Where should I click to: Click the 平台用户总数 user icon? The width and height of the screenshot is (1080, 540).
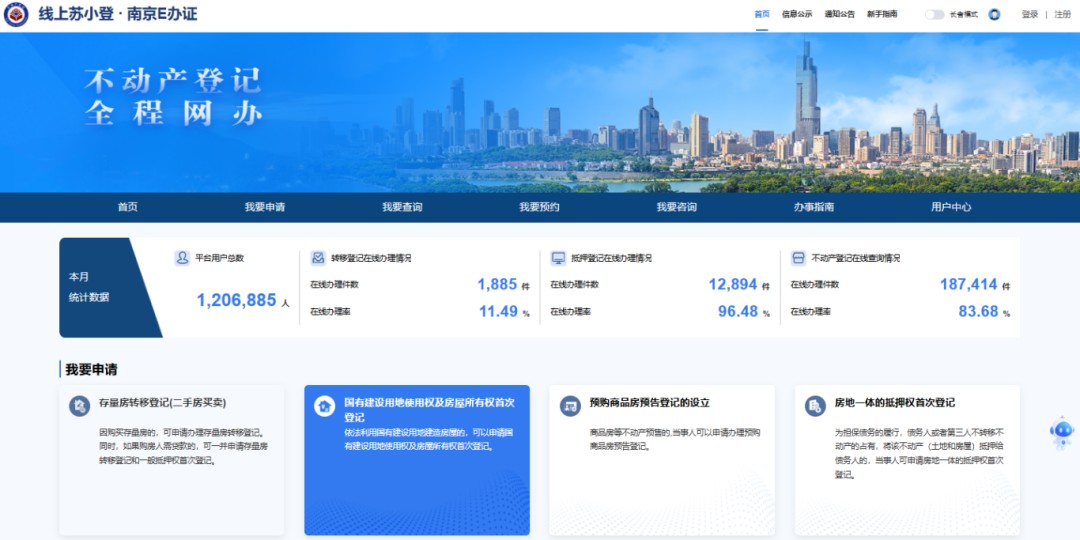tap(182, 258)
